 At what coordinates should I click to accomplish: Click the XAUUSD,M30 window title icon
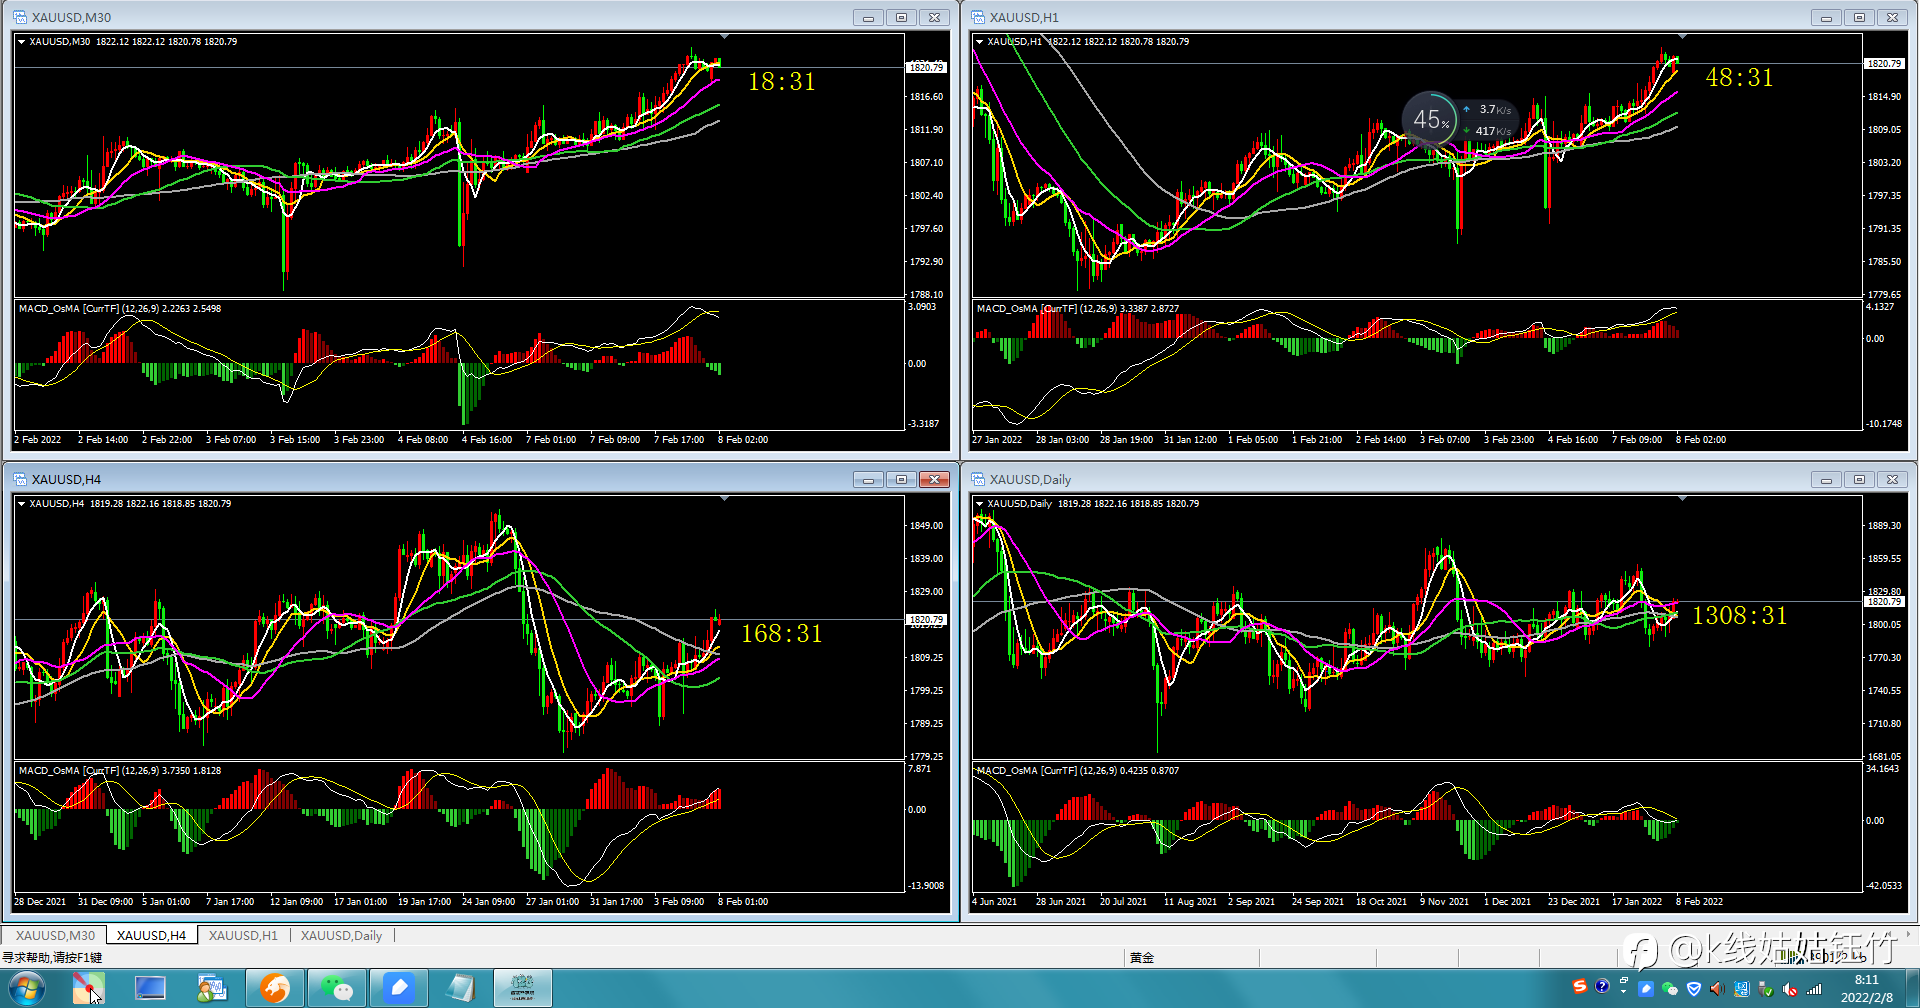click(20, 17)
